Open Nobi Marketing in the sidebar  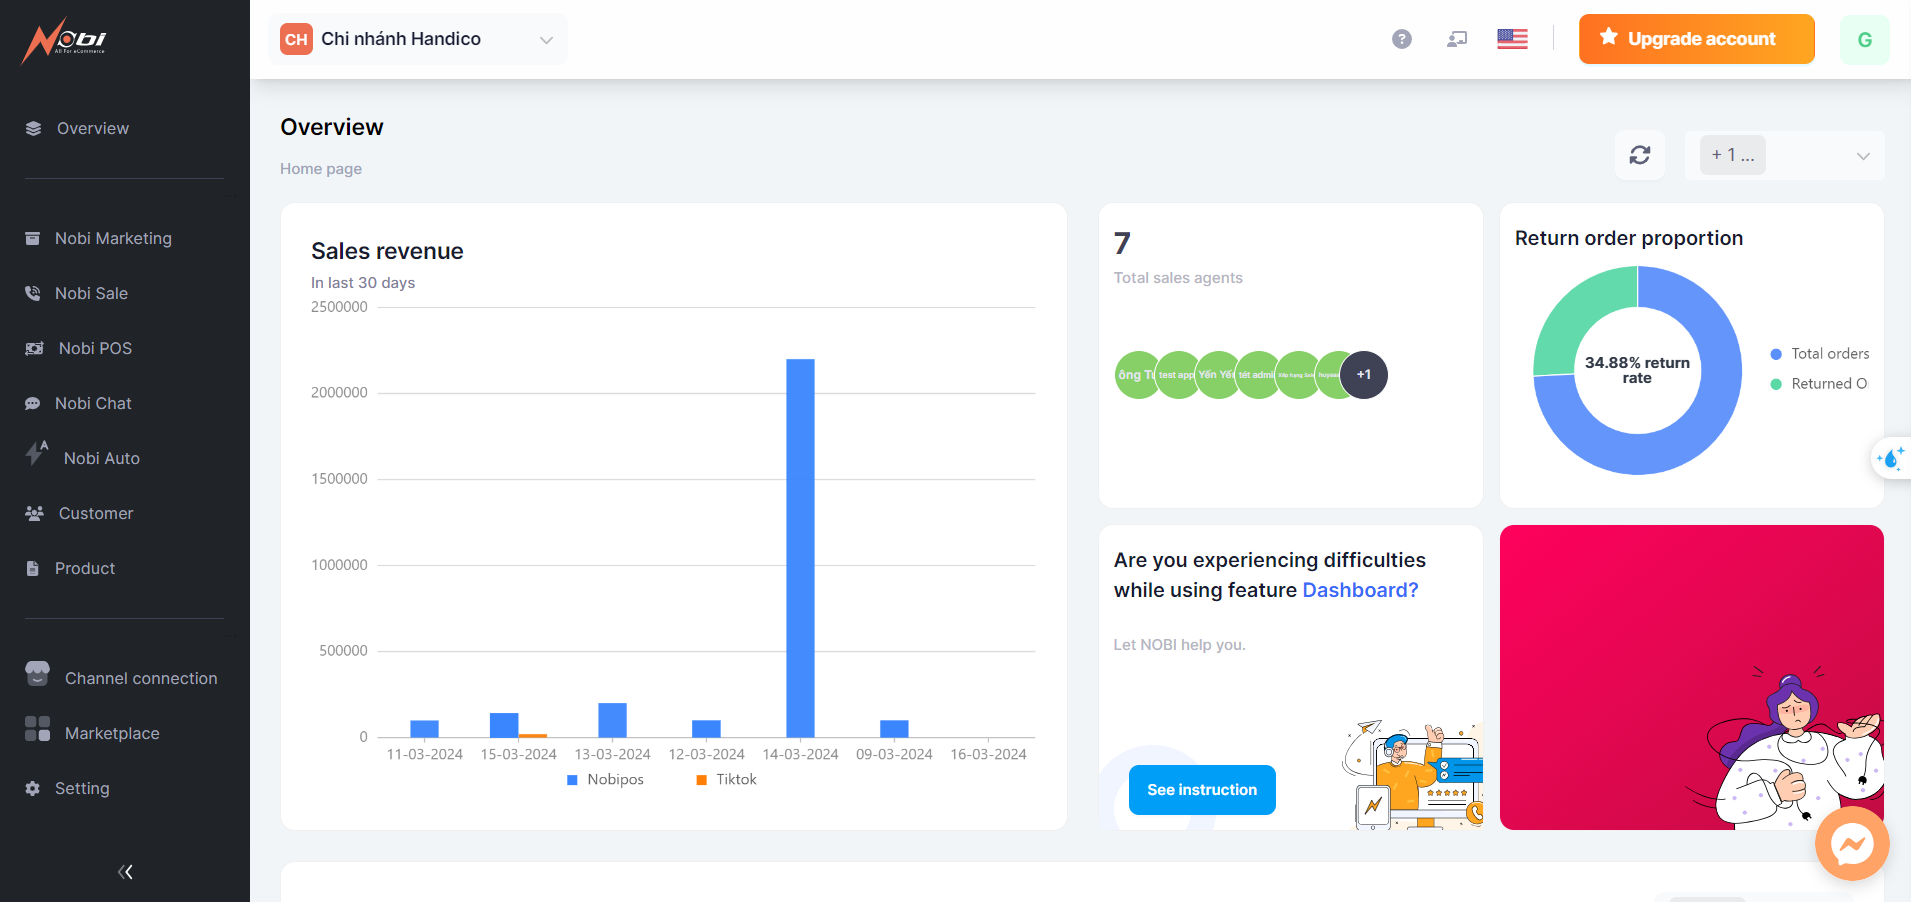(113, 238)
